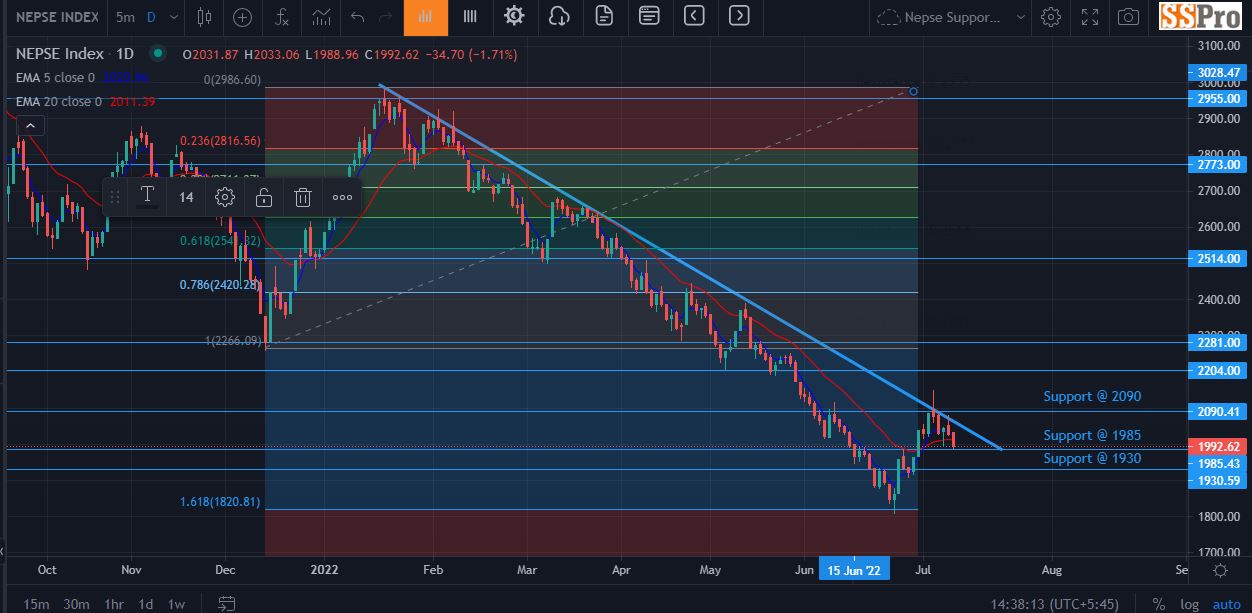Switch to the 15m timeframe tab
This screenshot has width=1252, height=613.
[x=37, y=604]
